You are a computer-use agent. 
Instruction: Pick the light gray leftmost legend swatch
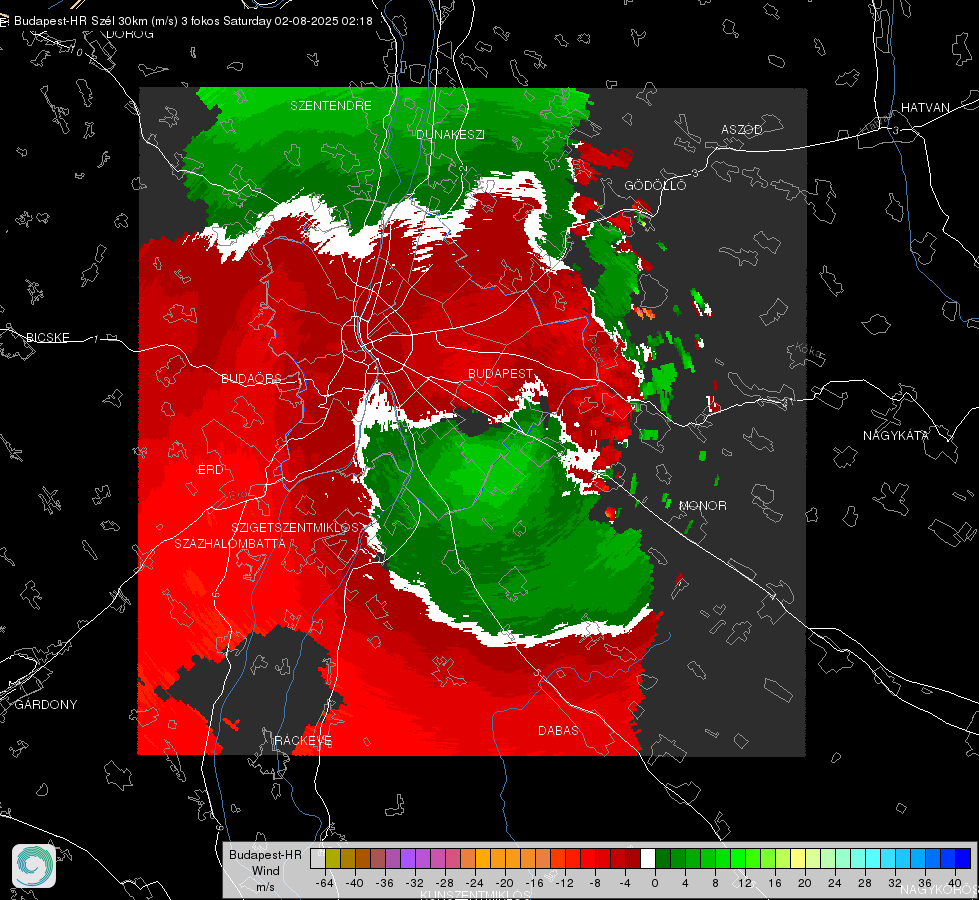tap(318, 858)
